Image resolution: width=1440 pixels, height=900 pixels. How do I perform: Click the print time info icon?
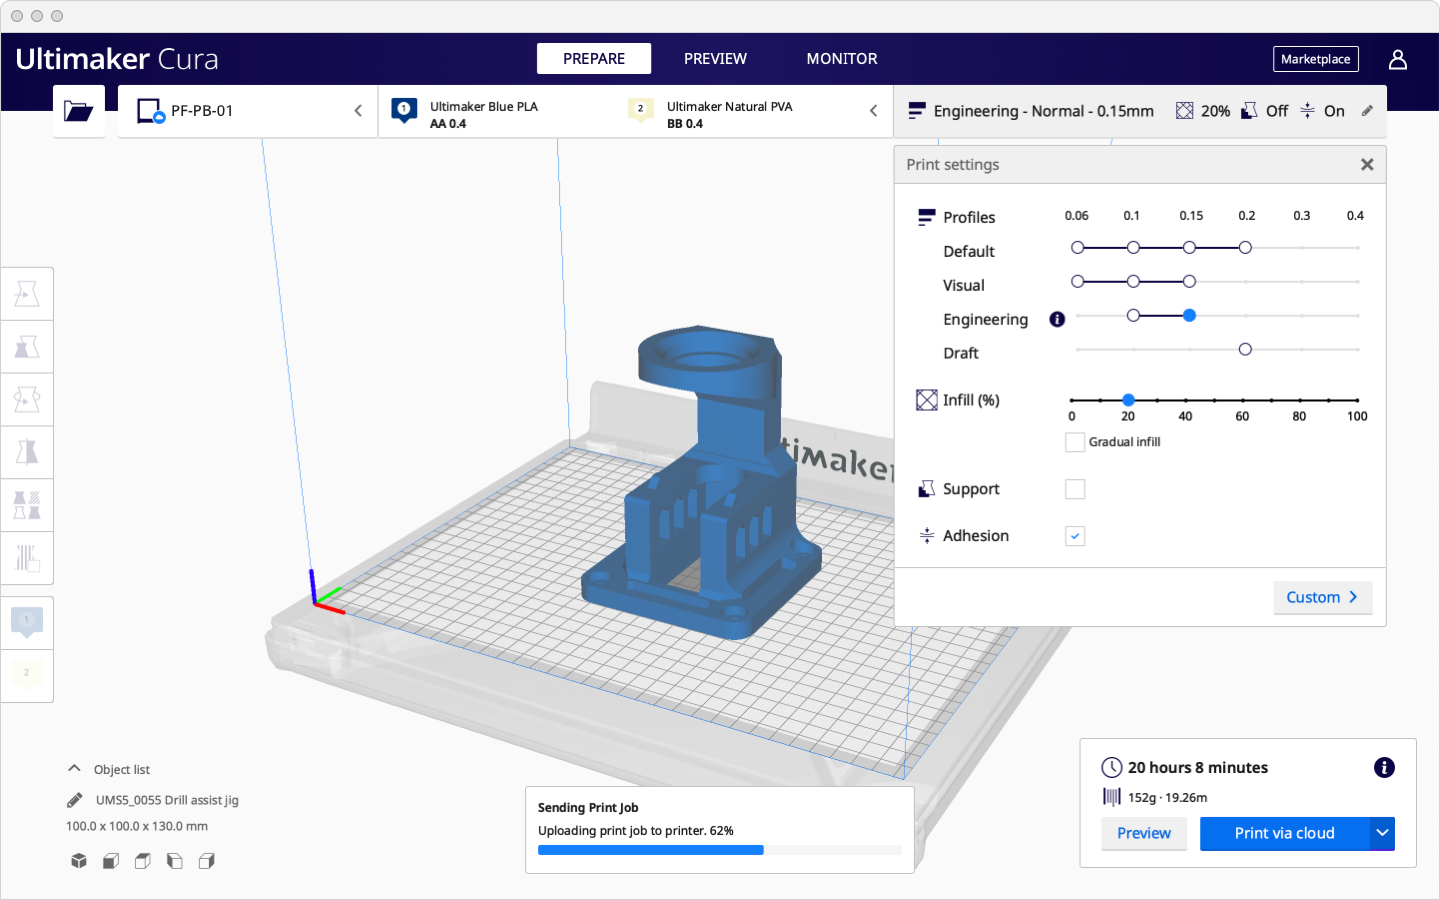pyautogui.click(x=1384, y=768)
